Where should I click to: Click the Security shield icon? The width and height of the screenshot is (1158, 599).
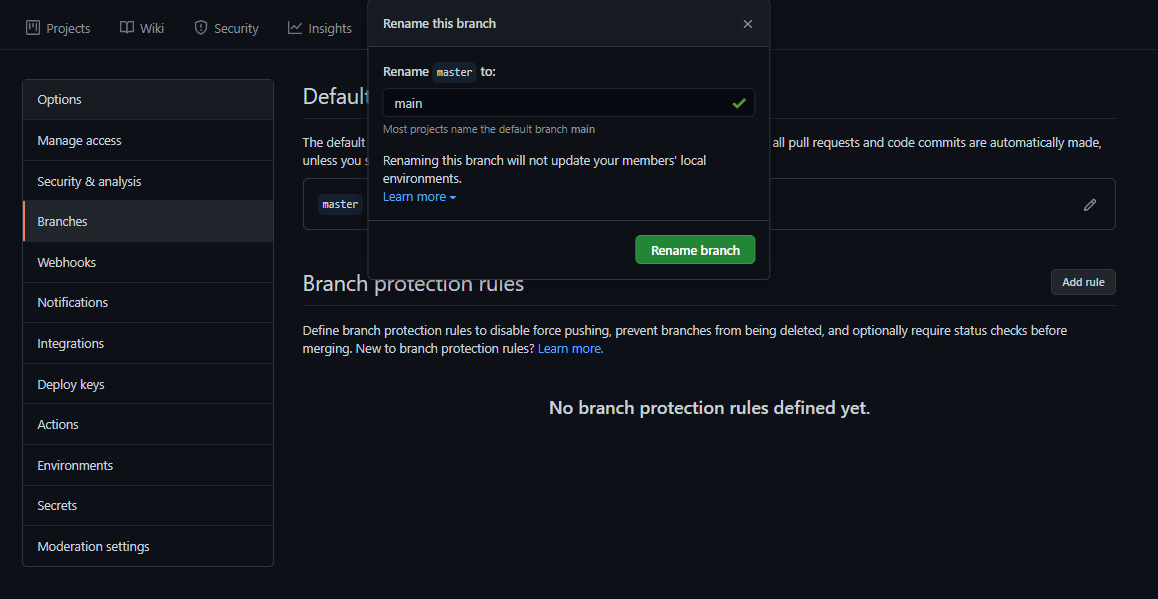pyautogui.click(x=198, y=28)
